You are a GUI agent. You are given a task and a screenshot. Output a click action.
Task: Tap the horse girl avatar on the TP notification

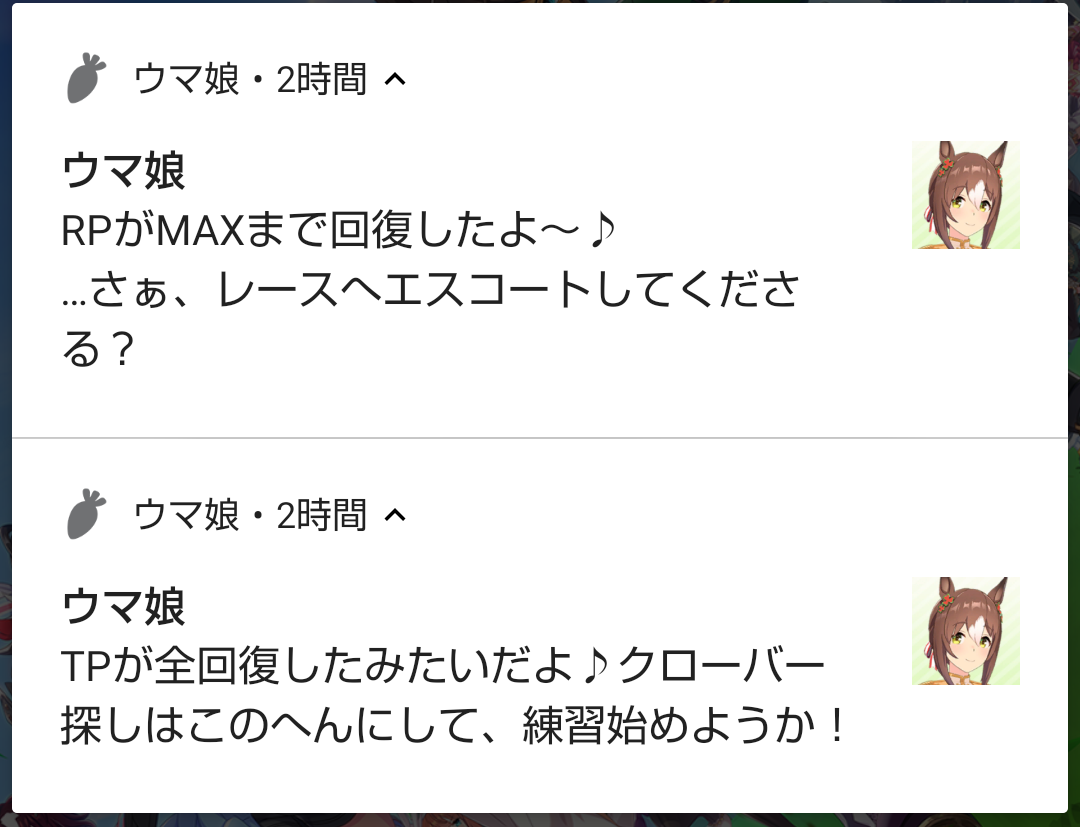pos(966,631)
